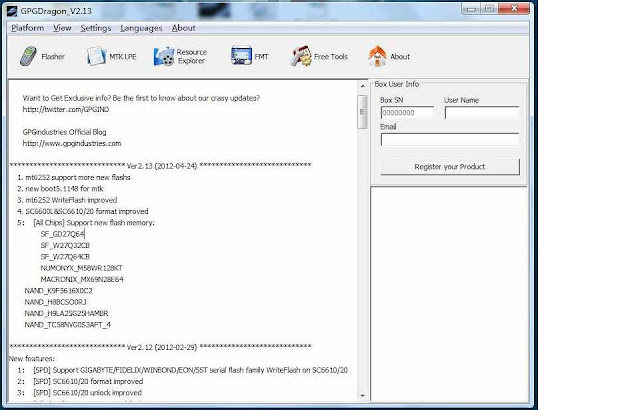
Task: Click the changelog scrollbar thumb
Action: [362, 112]
